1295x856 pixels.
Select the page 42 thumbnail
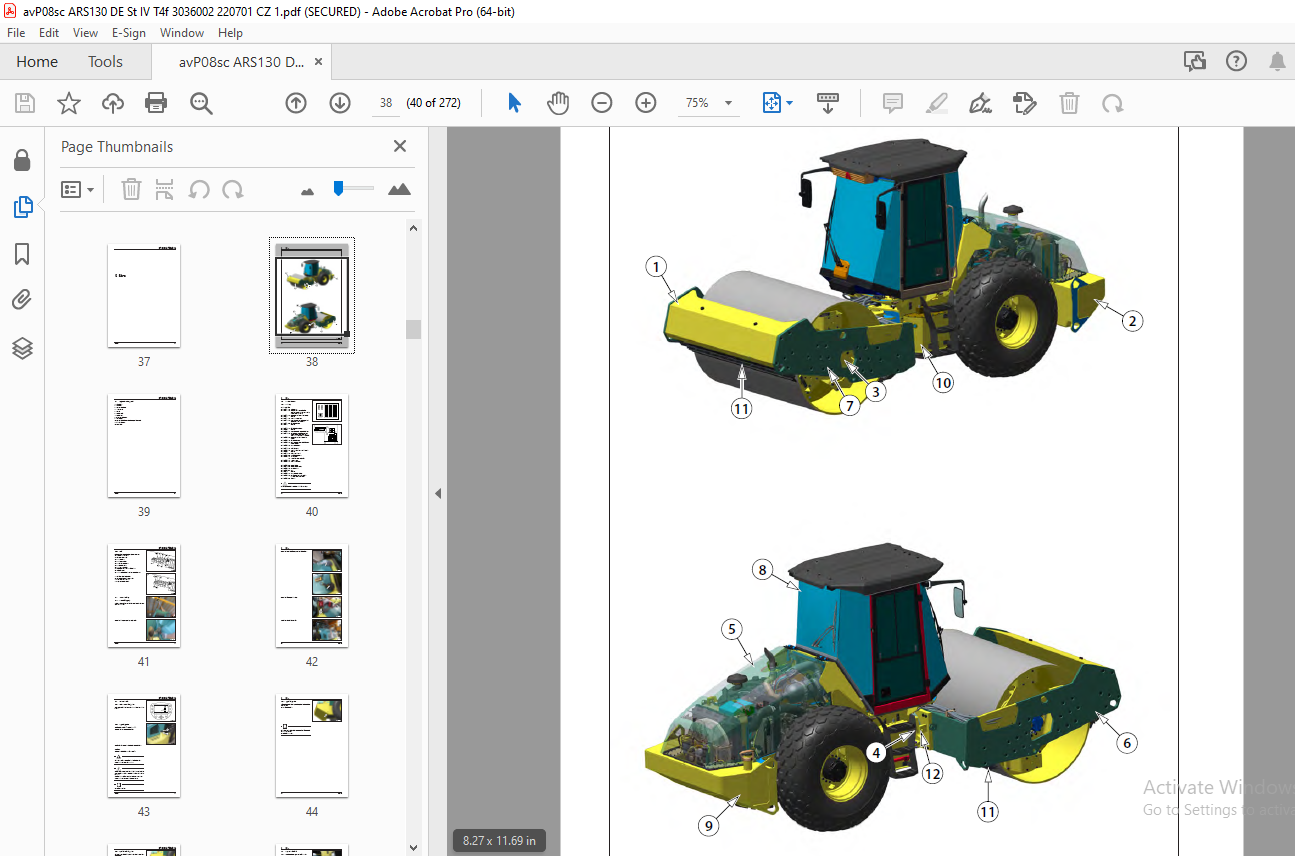[x=312, y=596]
